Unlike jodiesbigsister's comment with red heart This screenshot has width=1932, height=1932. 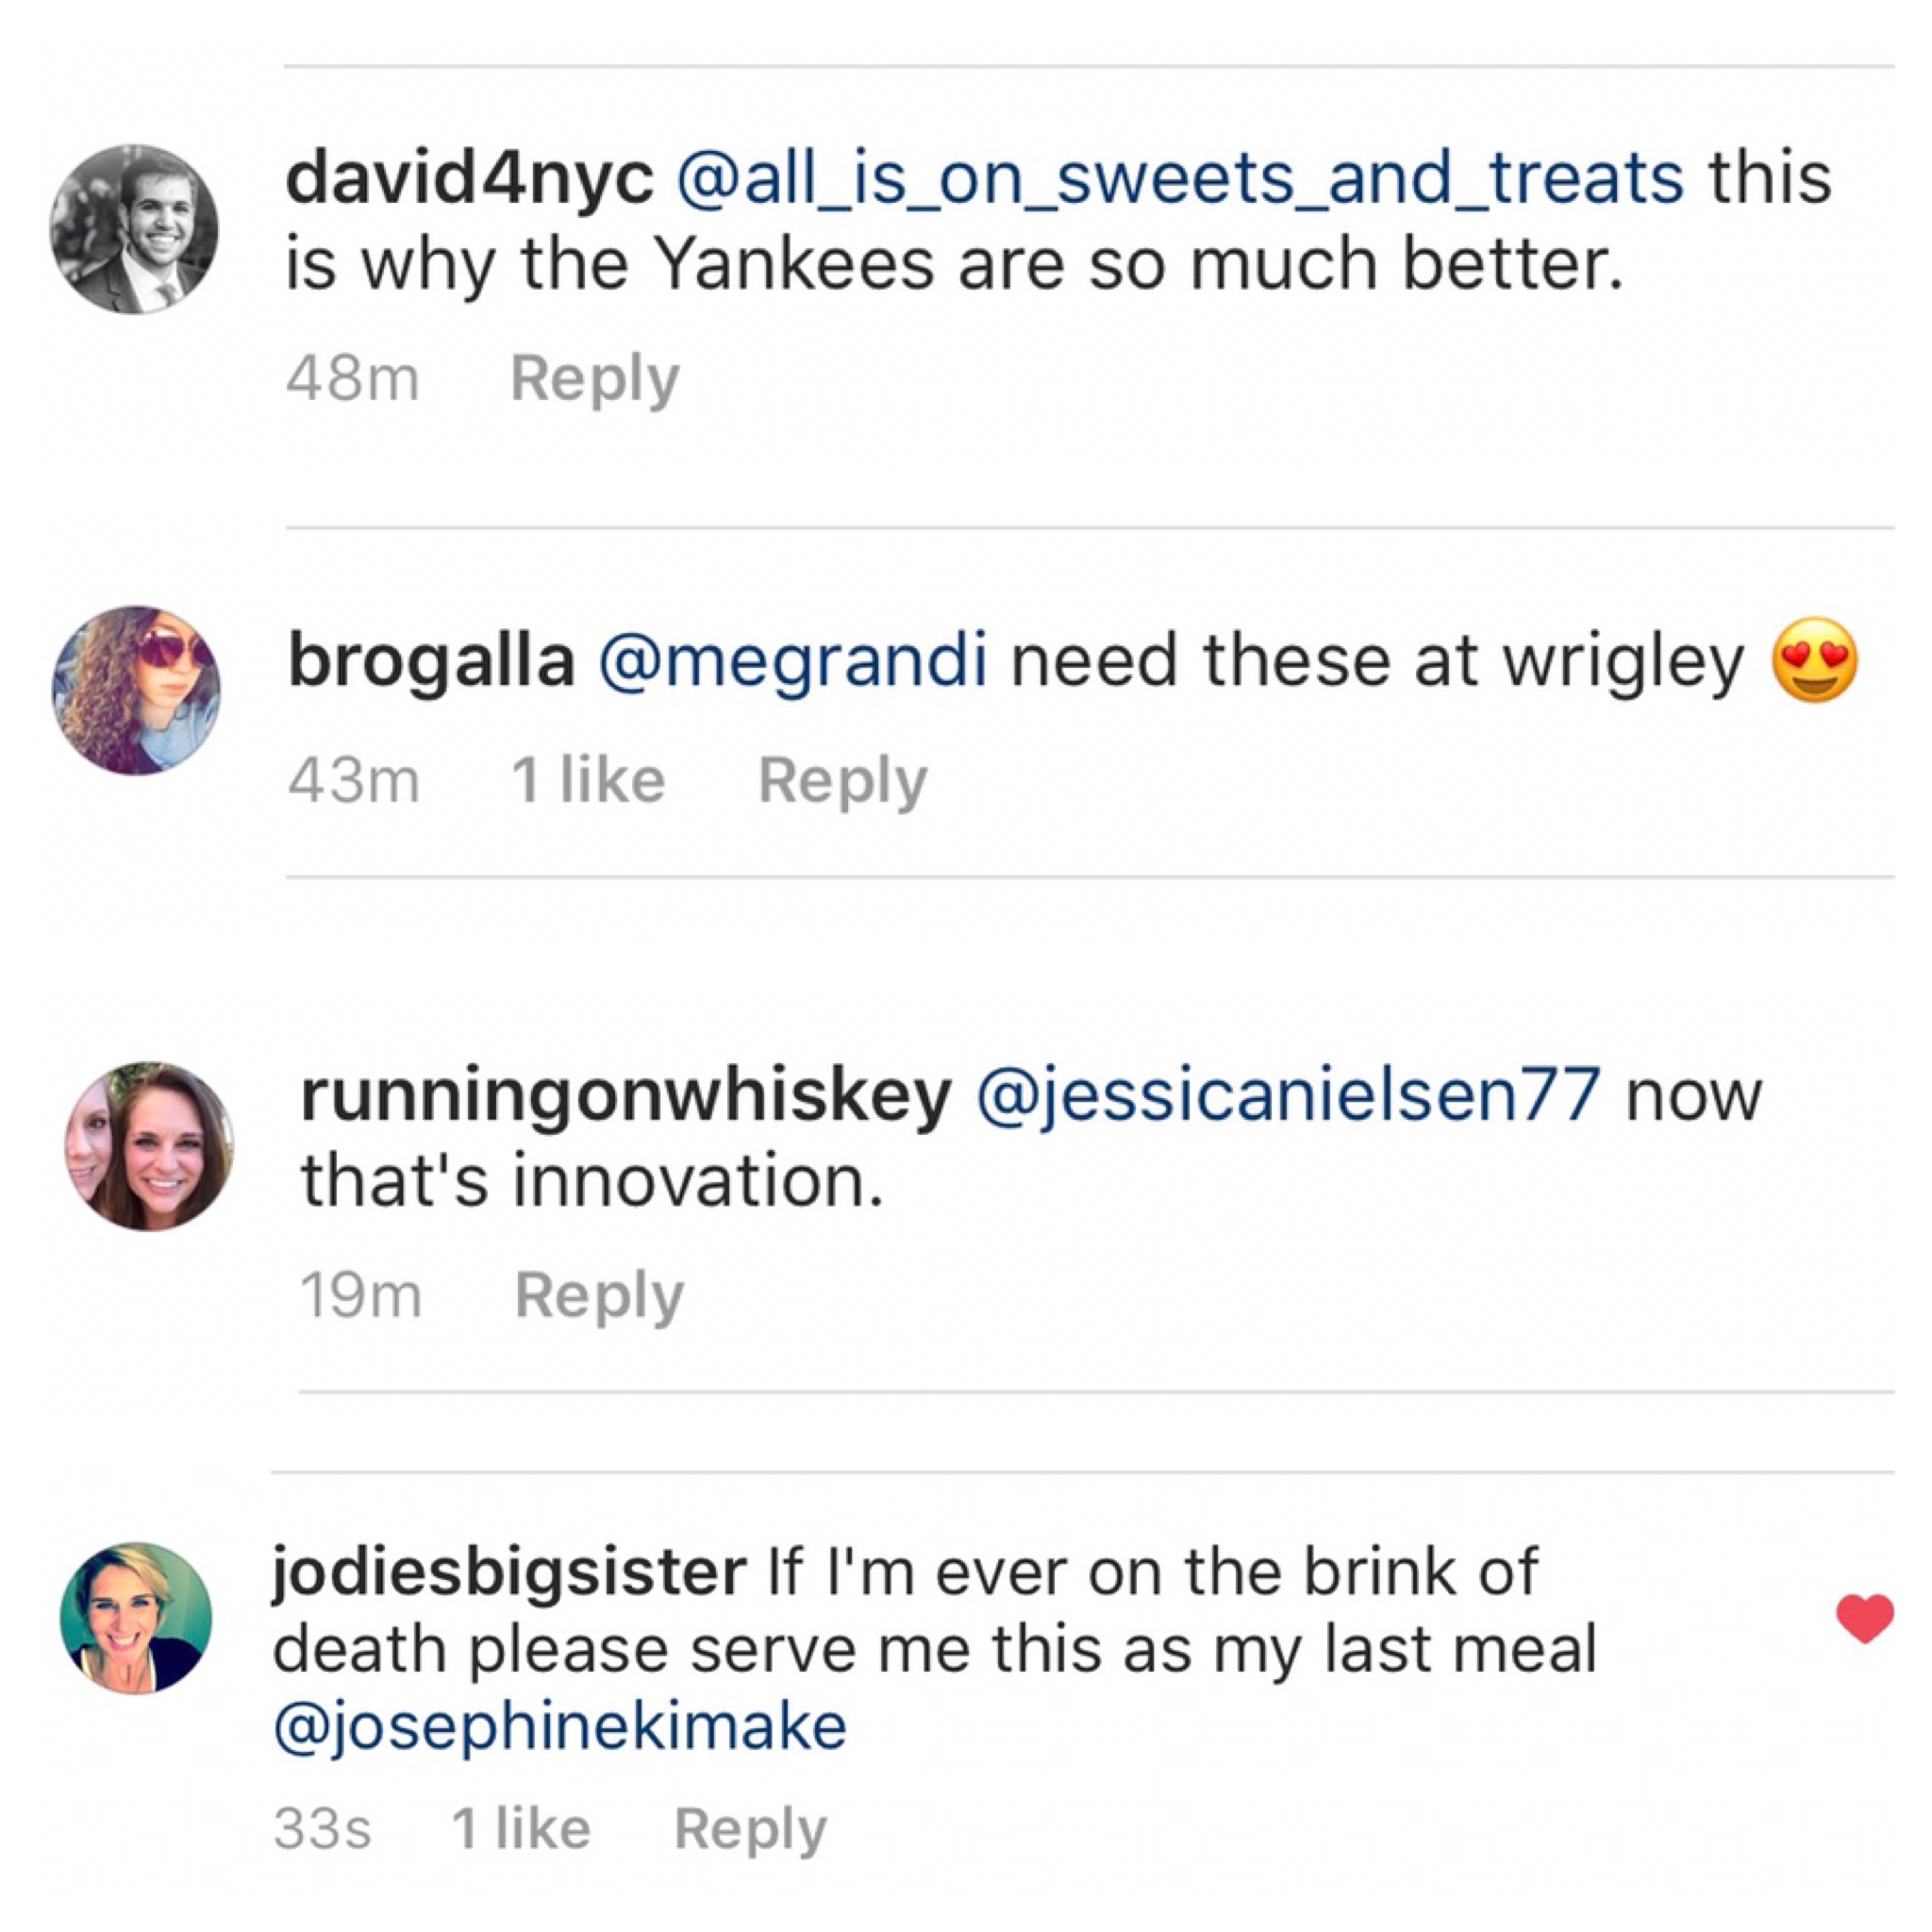(x=1865, y=1619)
